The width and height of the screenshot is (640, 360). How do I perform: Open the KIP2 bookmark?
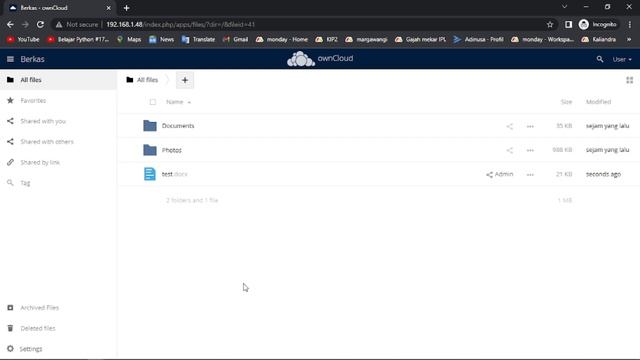point(327,39)
